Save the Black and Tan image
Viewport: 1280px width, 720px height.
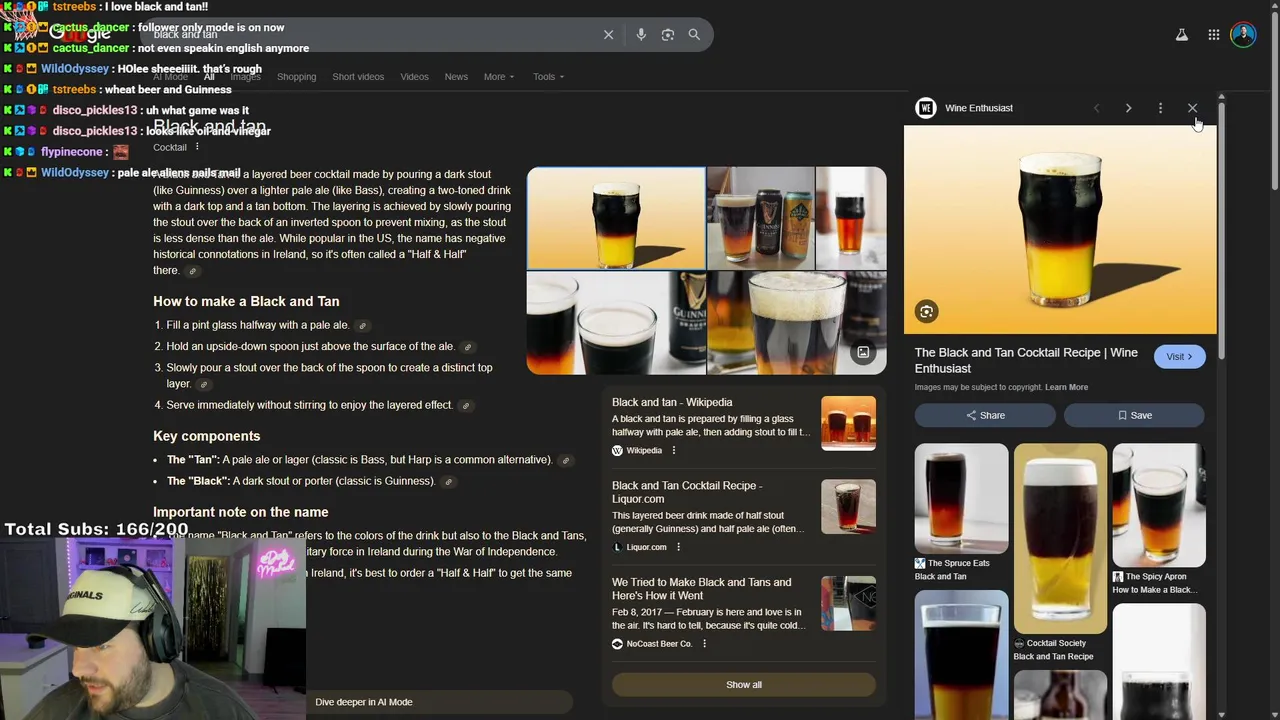click(1134, 415)
